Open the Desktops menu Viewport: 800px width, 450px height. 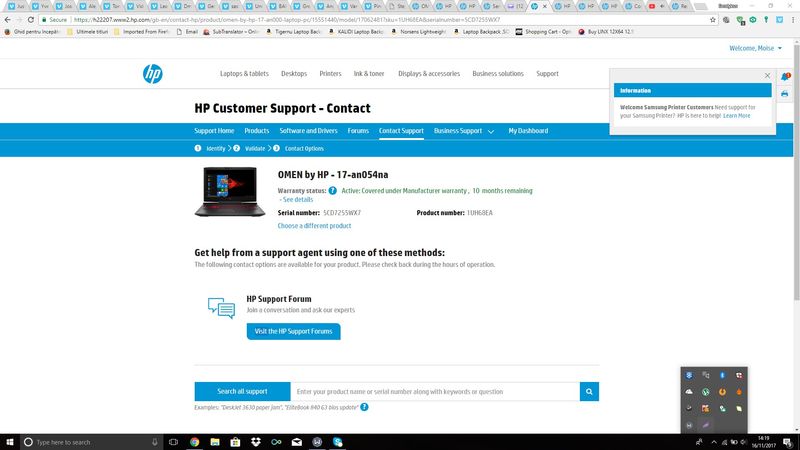pos(294,73)
